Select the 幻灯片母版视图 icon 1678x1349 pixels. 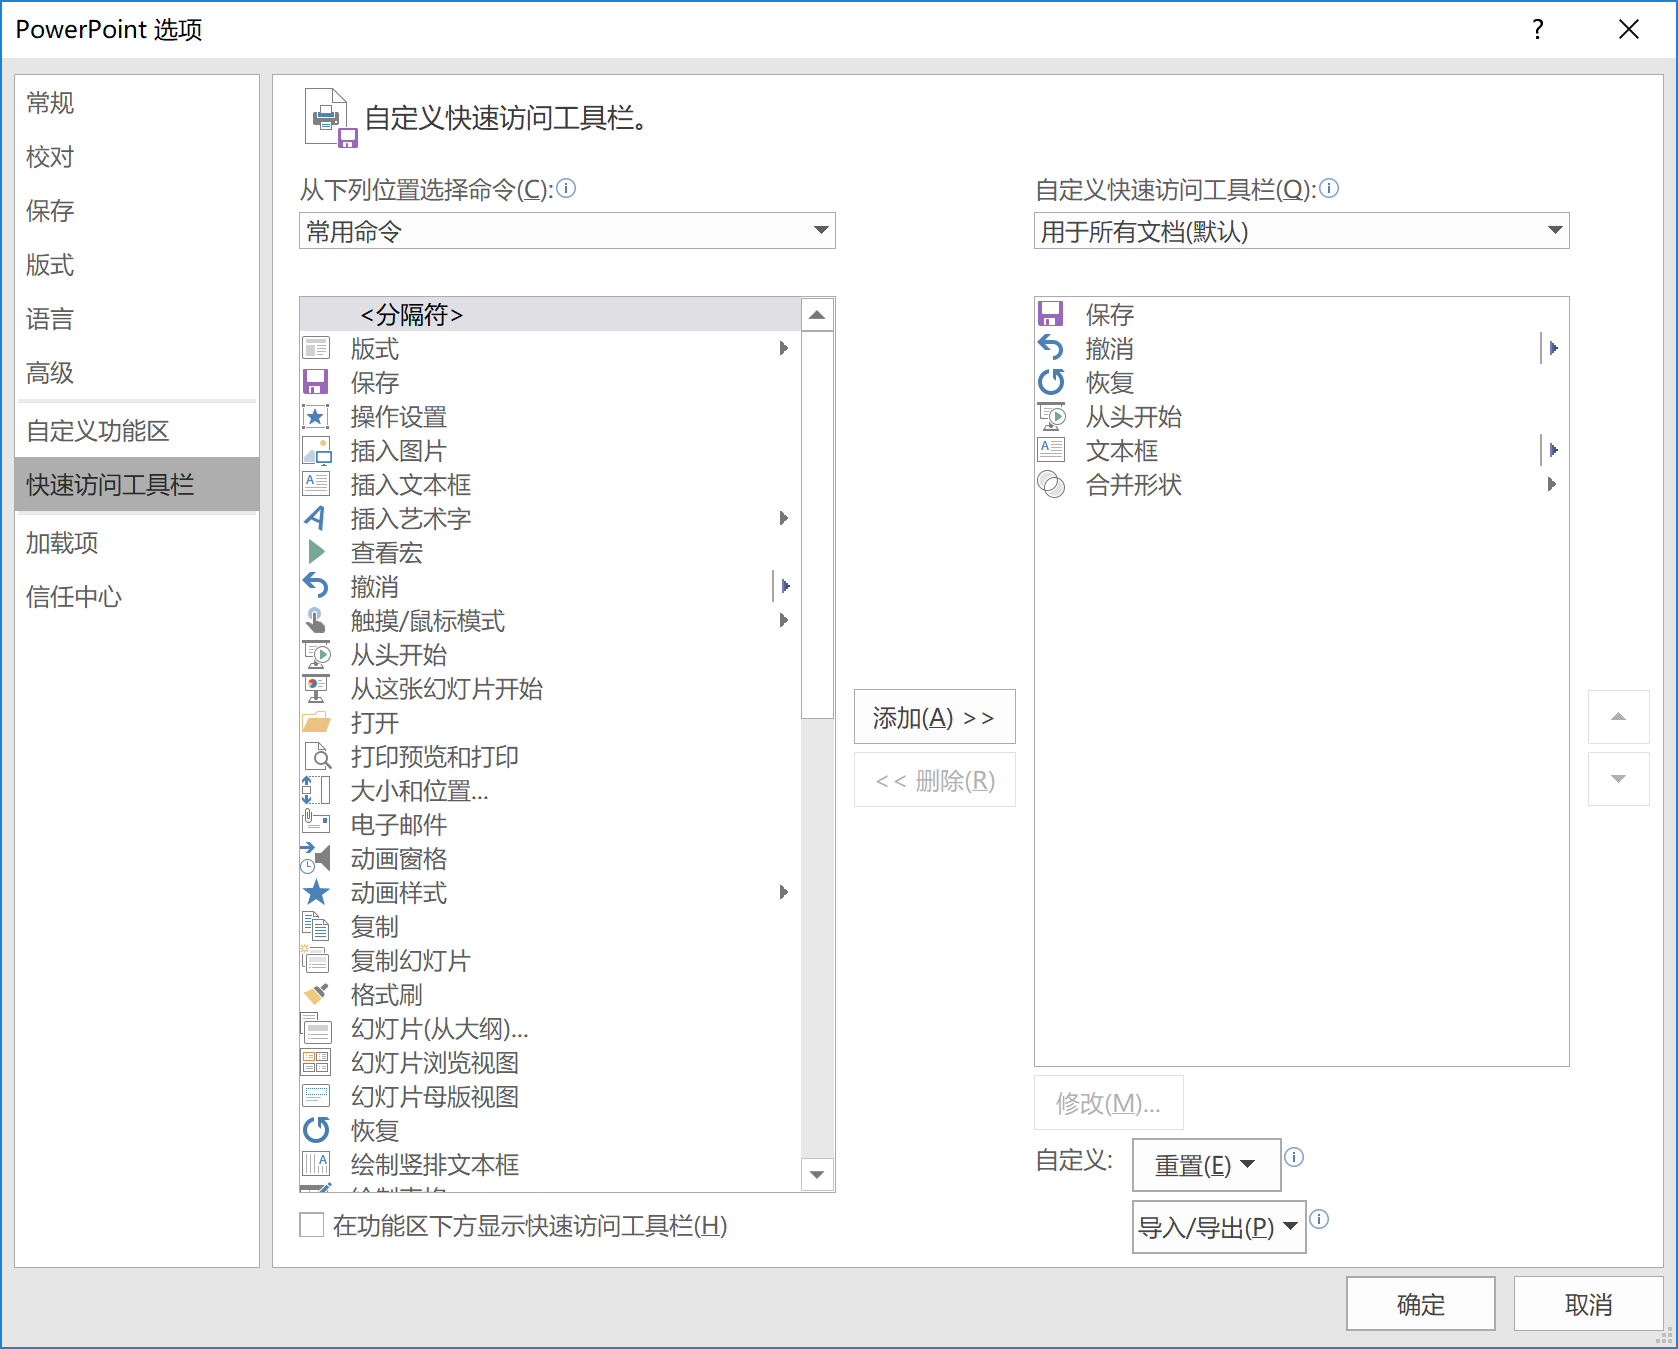316,1096
